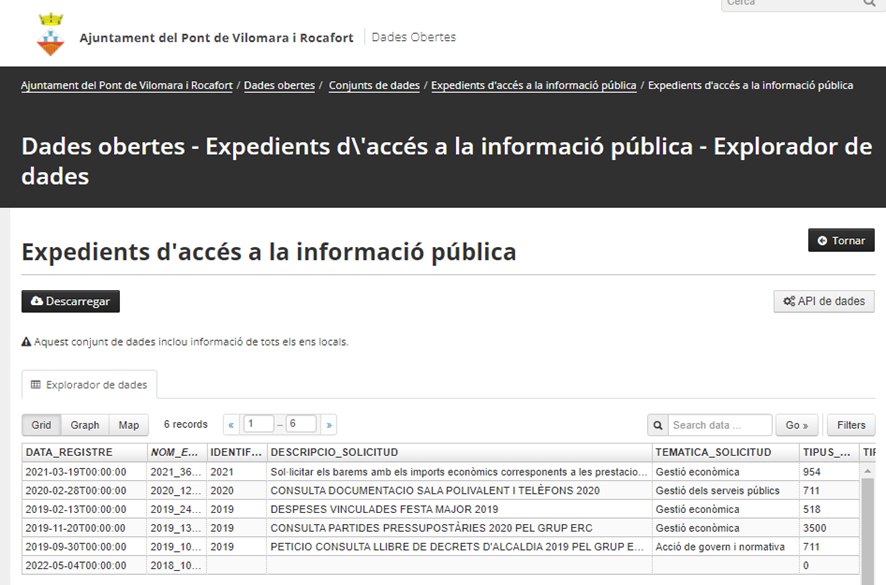This screenshot has width=886, height=585.
Task: Switch to Map view
Action: pos(129,425)
